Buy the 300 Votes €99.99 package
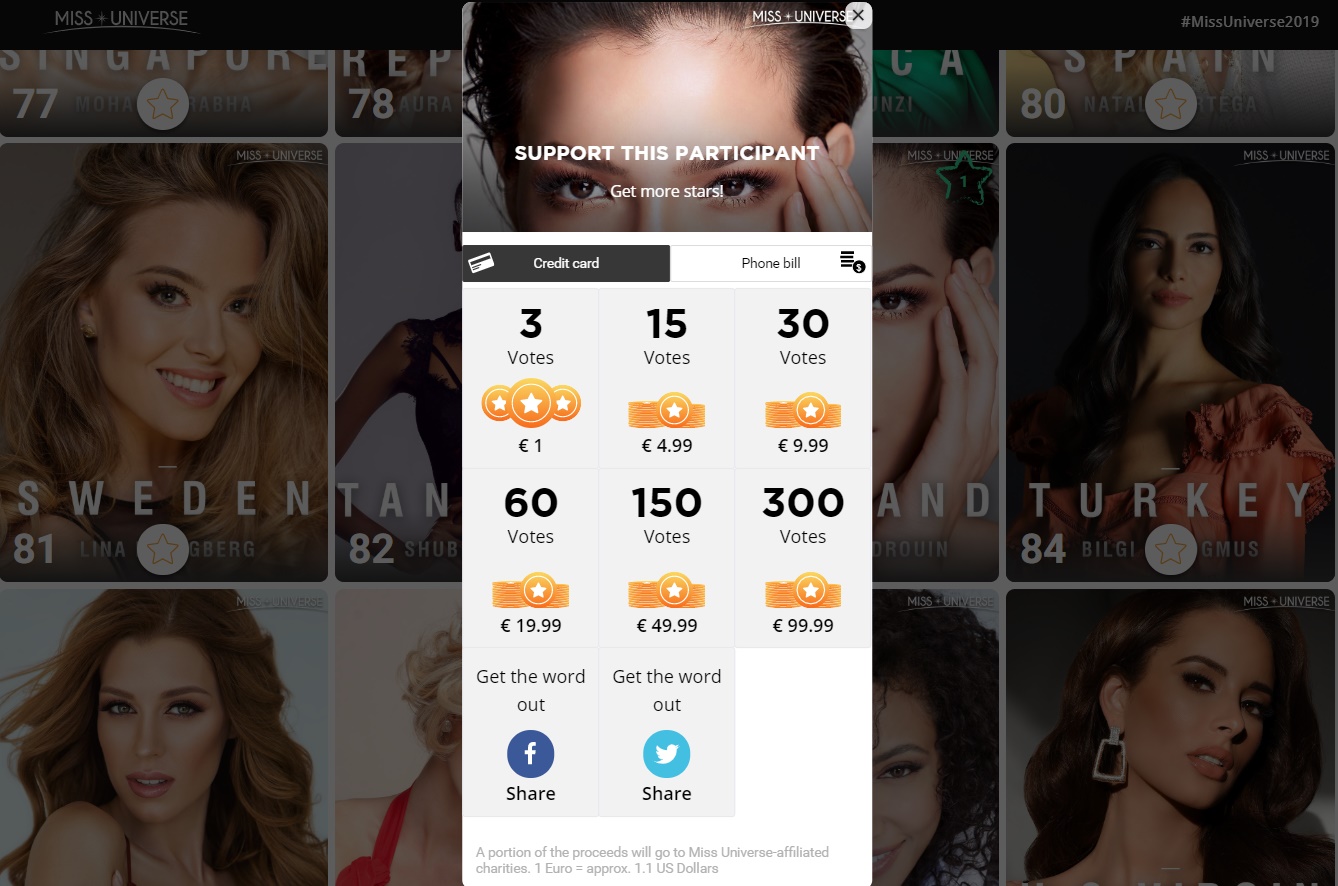This screenshot has height=886, width=1338. (x=803, y=558)
